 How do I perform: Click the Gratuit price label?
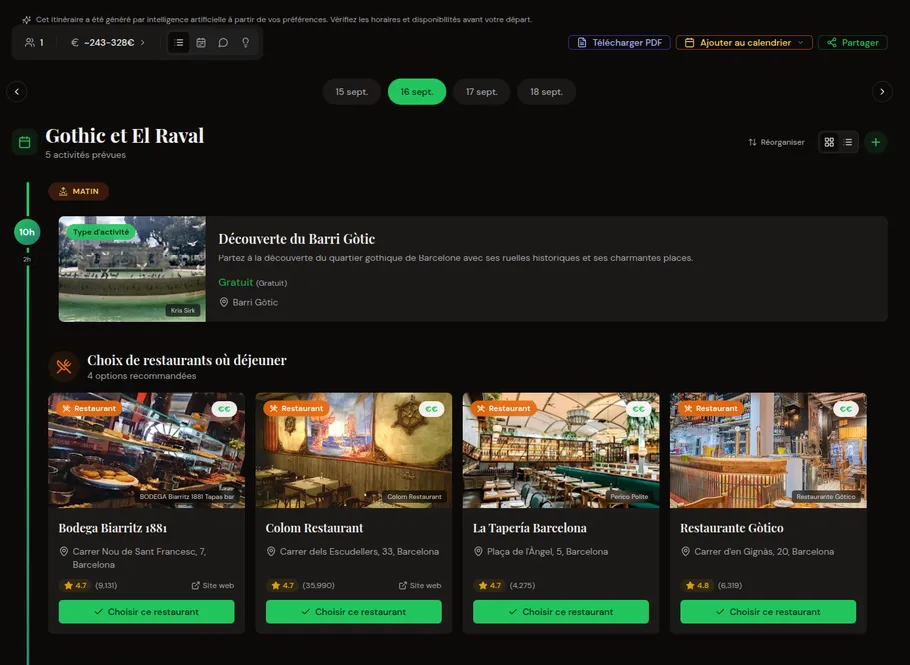click(x=236, y=282)
